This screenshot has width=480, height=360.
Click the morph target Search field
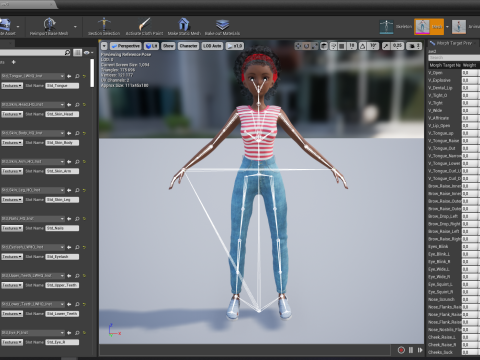454,58
